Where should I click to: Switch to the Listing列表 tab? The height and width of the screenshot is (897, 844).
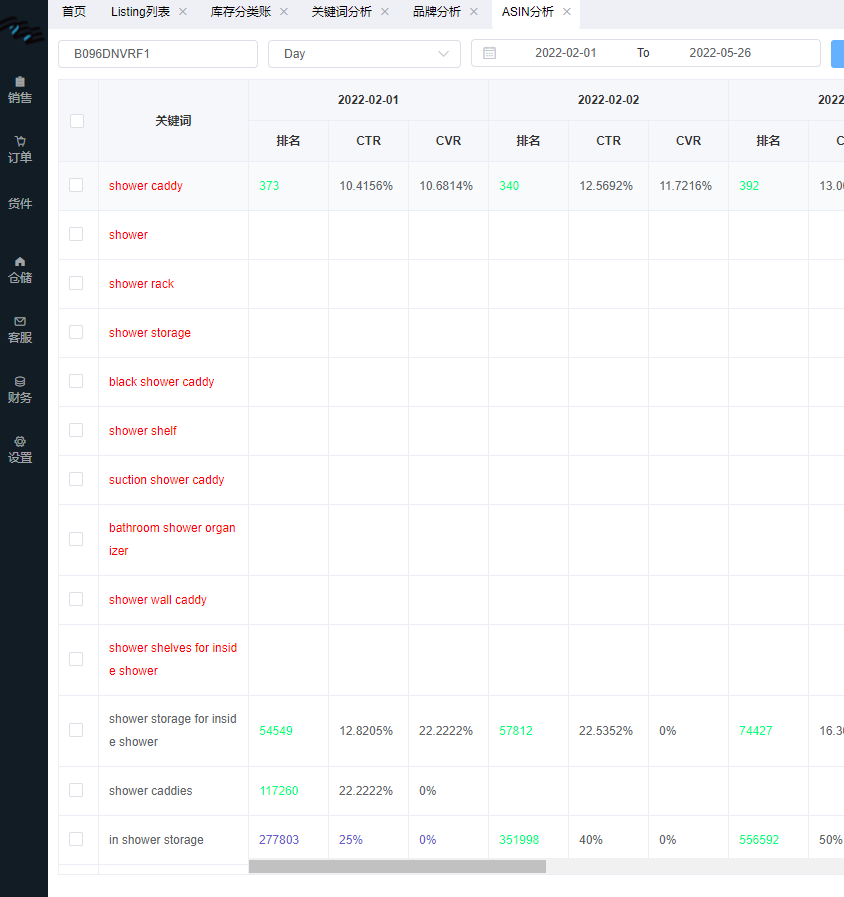(x=140, y=12)
